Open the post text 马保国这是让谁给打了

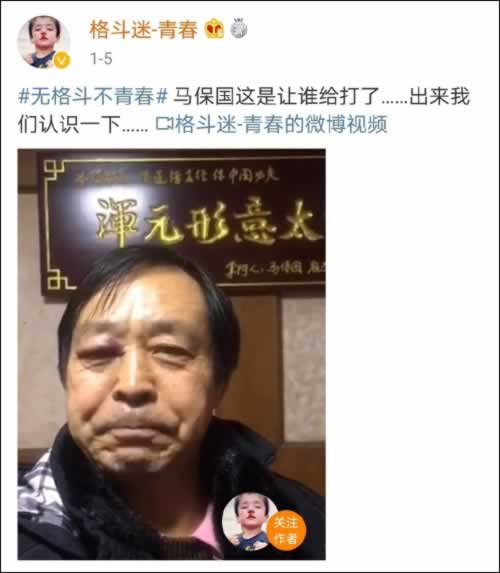click(276, 97)
